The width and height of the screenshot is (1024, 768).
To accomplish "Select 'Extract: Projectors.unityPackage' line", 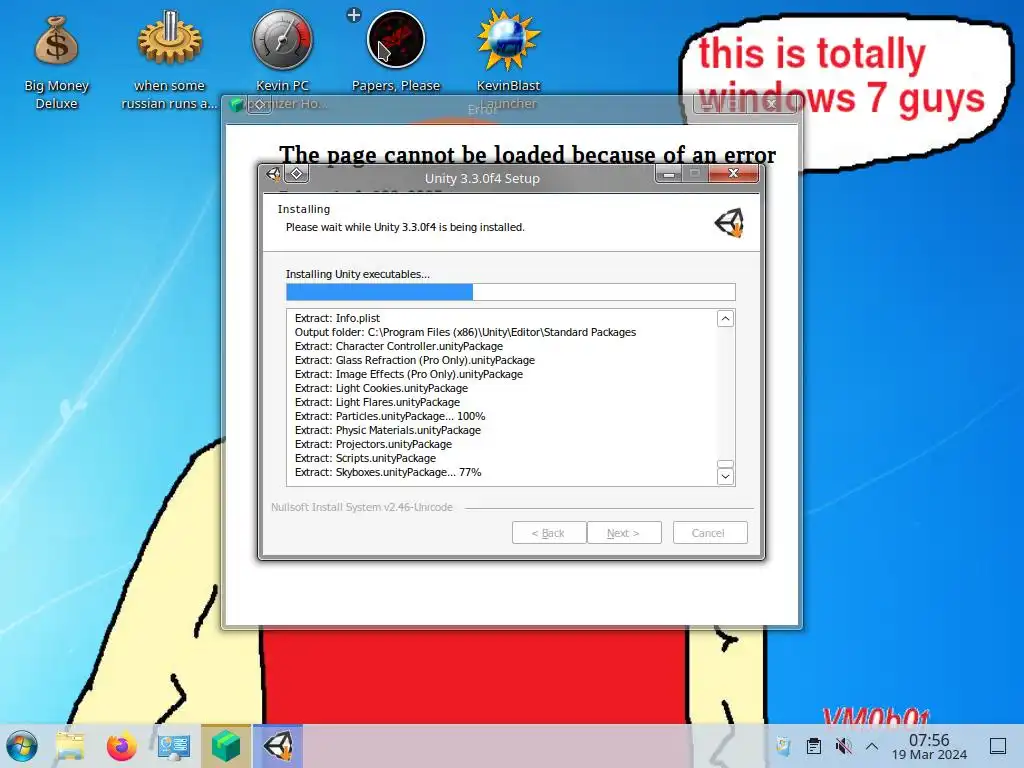I will [x=373, y=444].
